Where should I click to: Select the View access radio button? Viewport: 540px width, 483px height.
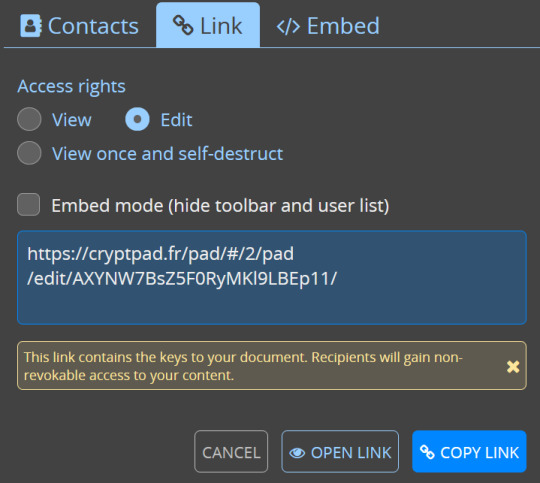tap(29, 119)
